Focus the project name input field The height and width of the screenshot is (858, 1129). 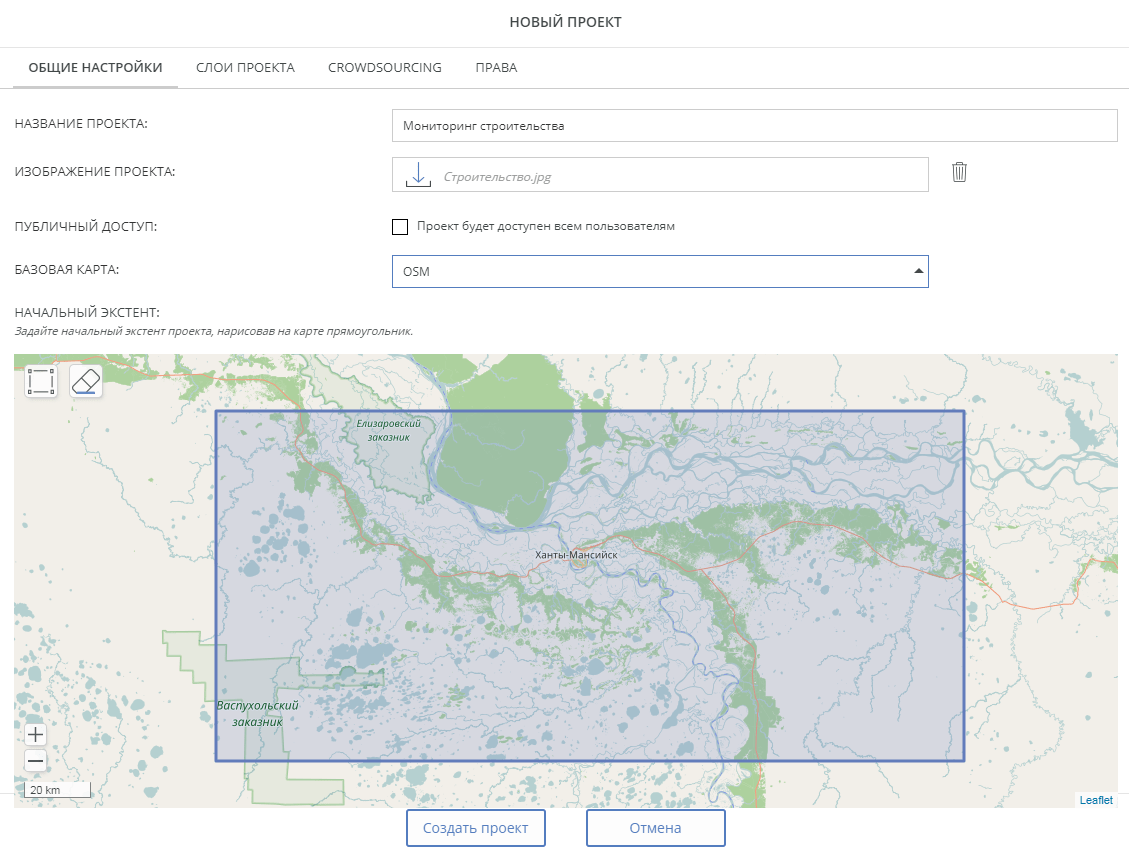755,125
